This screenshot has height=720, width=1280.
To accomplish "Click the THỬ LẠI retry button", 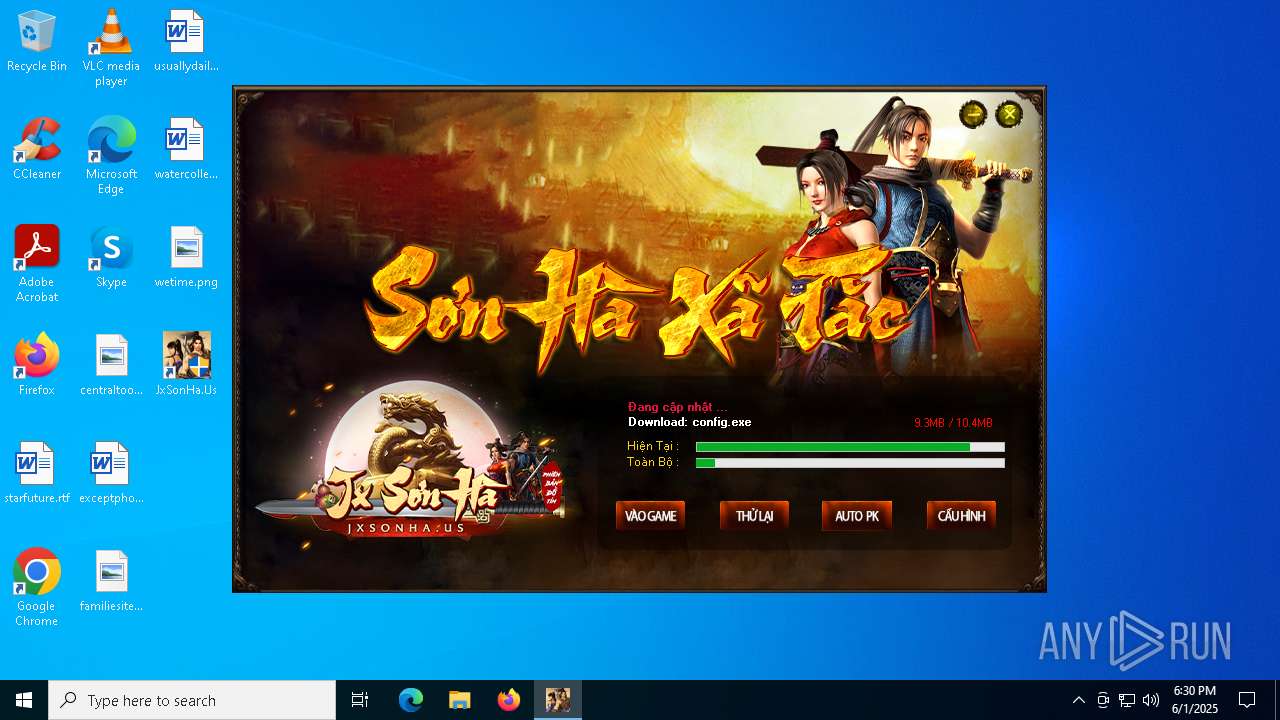I will (754, 516).
